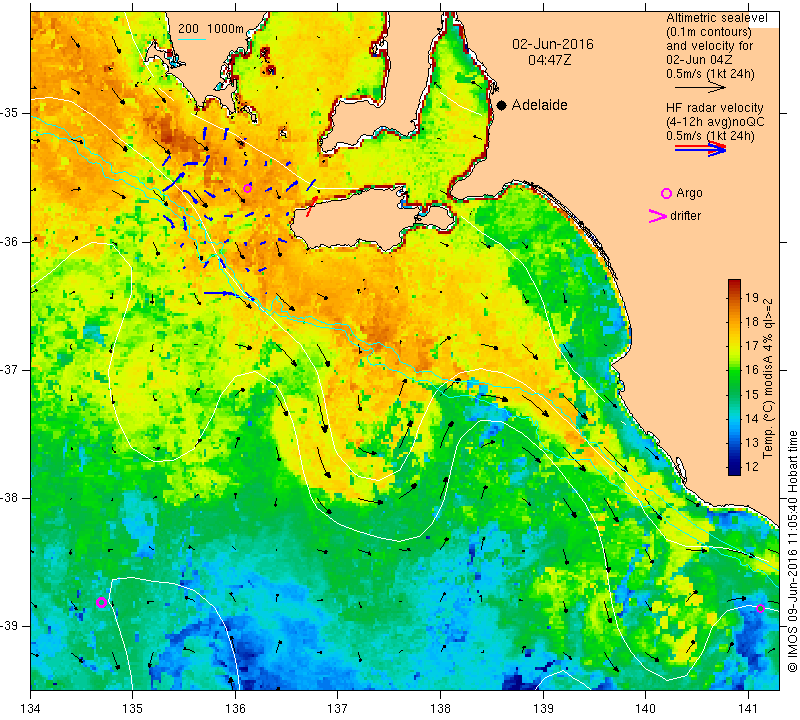Click the '200' depth contour label
This screenshot has height=720, width=800.
(x=188, y=29)
